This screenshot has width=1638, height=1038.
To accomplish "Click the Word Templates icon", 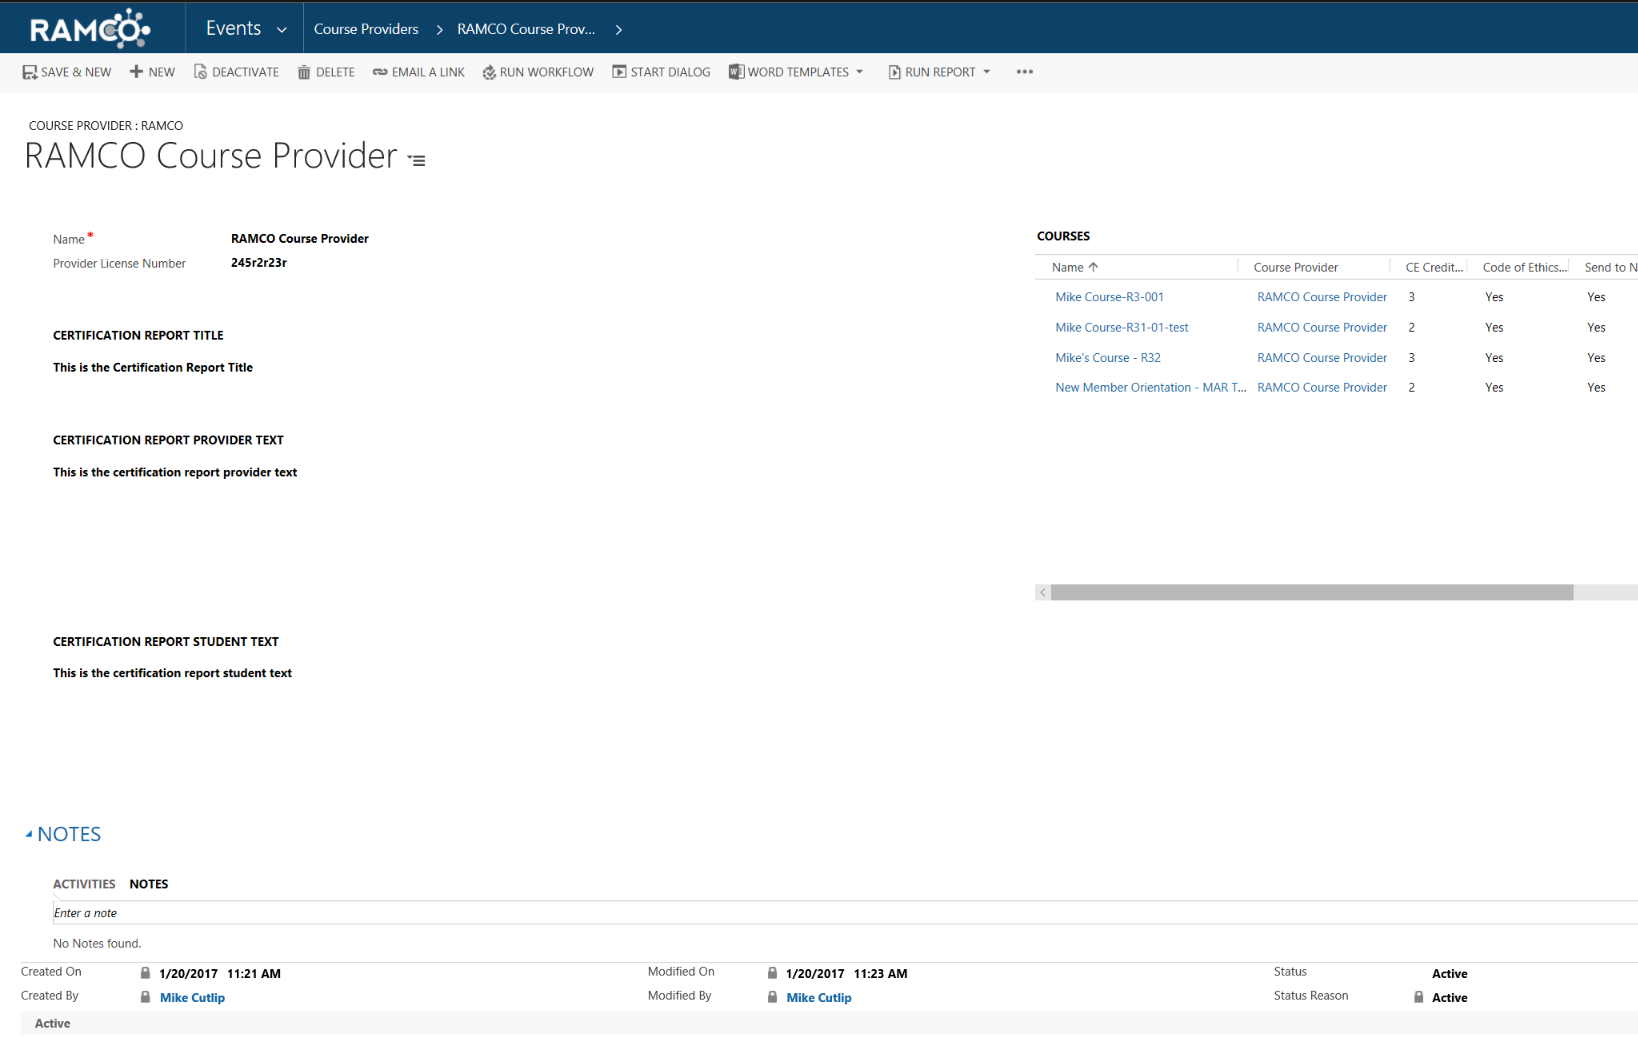I will click(x=736, y=72).
